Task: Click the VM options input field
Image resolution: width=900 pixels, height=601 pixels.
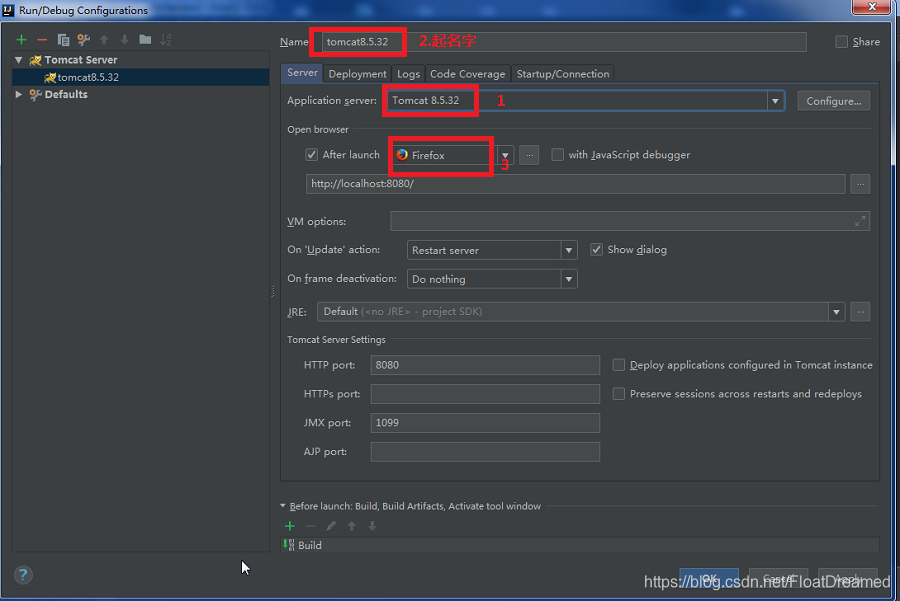Action: click(630, 221)
